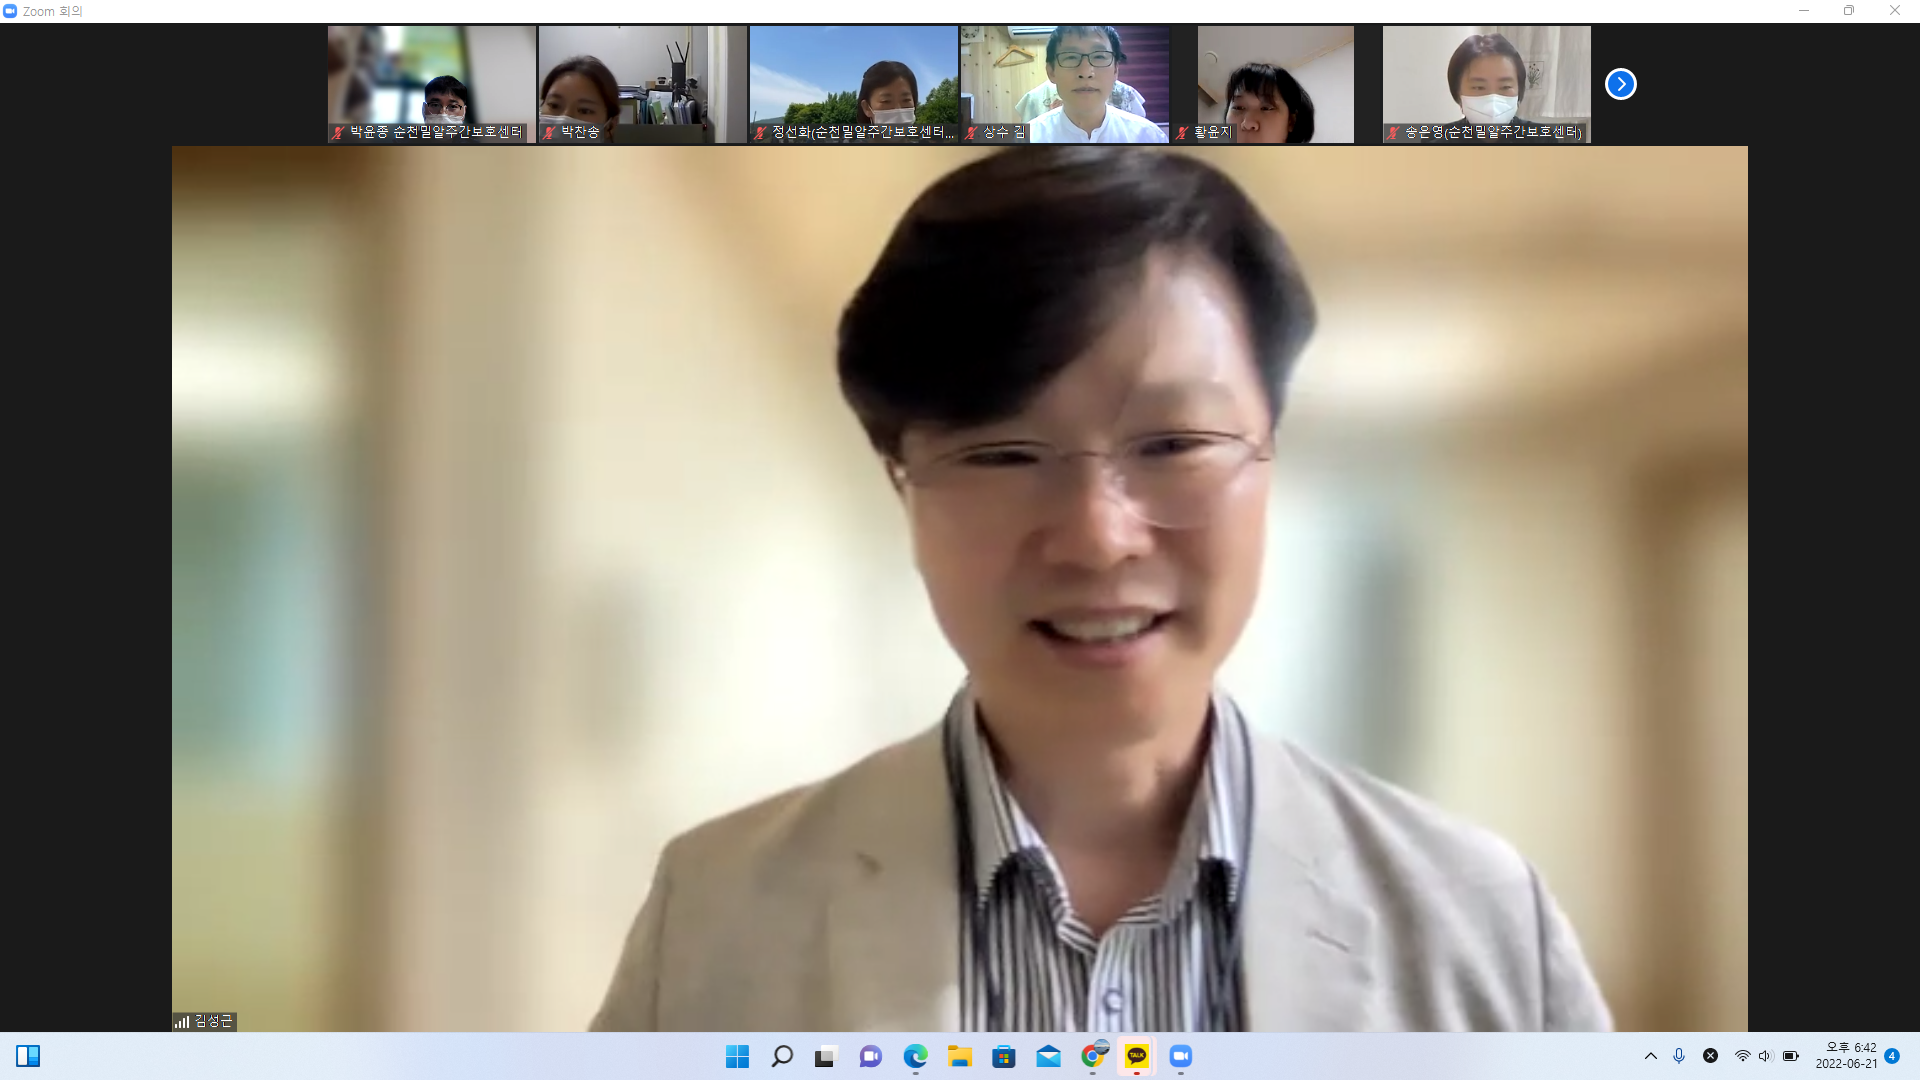Open Google Chrome from taskbar

(x=1093, y=1056)
